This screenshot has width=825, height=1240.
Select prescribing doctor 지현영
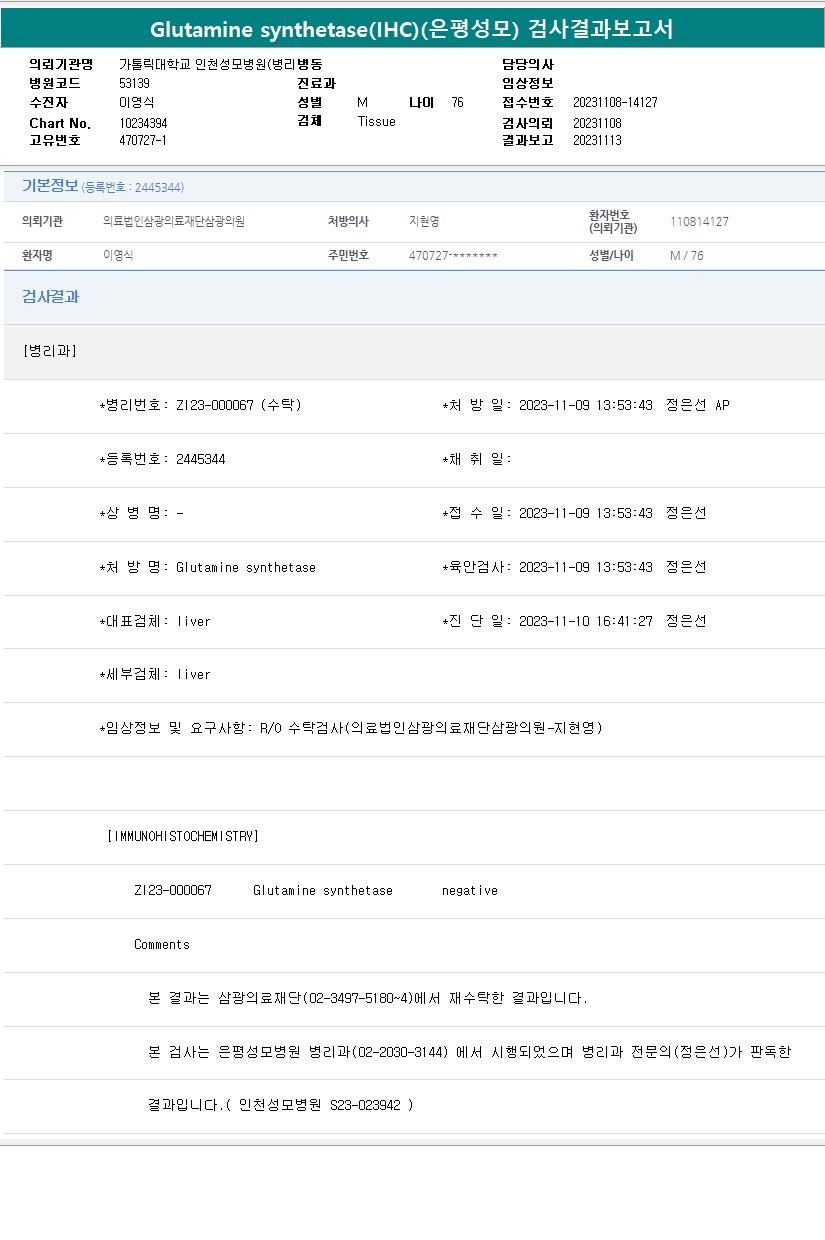(424, 221)
